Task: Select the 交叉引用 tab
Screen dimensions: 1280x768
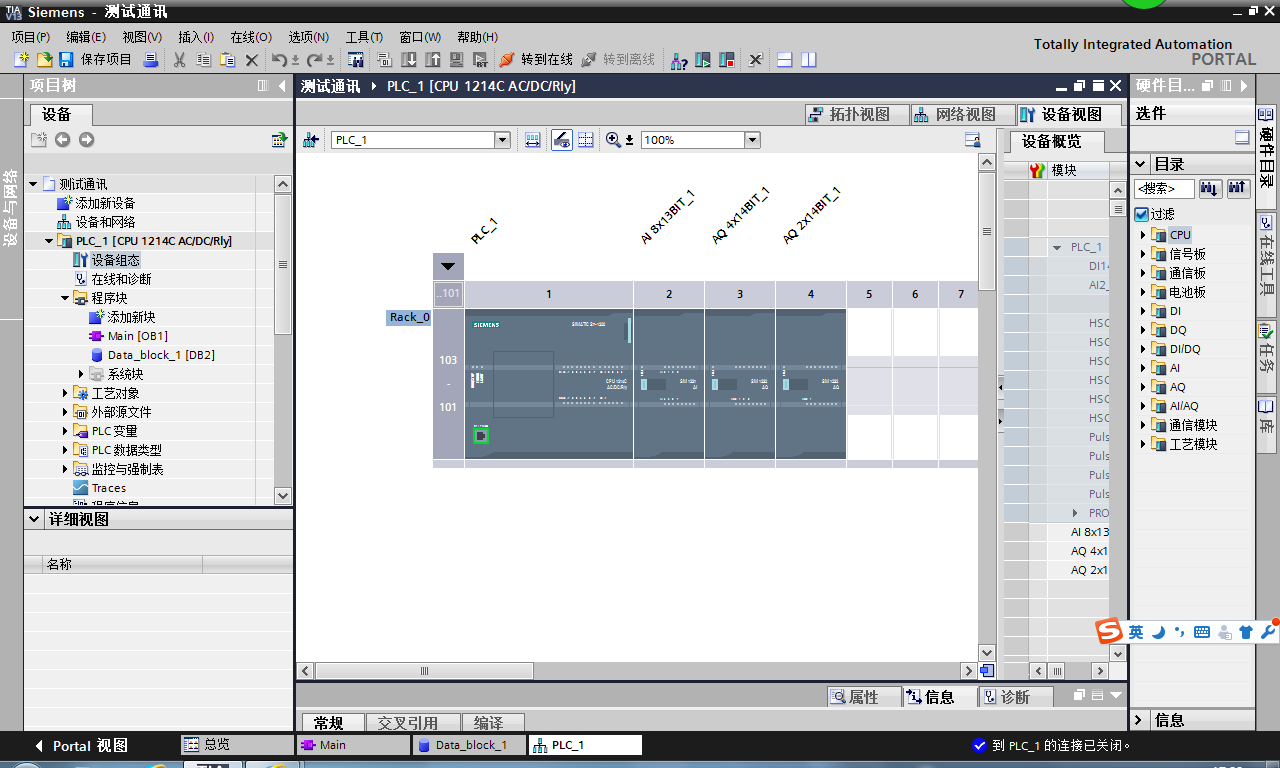Action: 413,722
